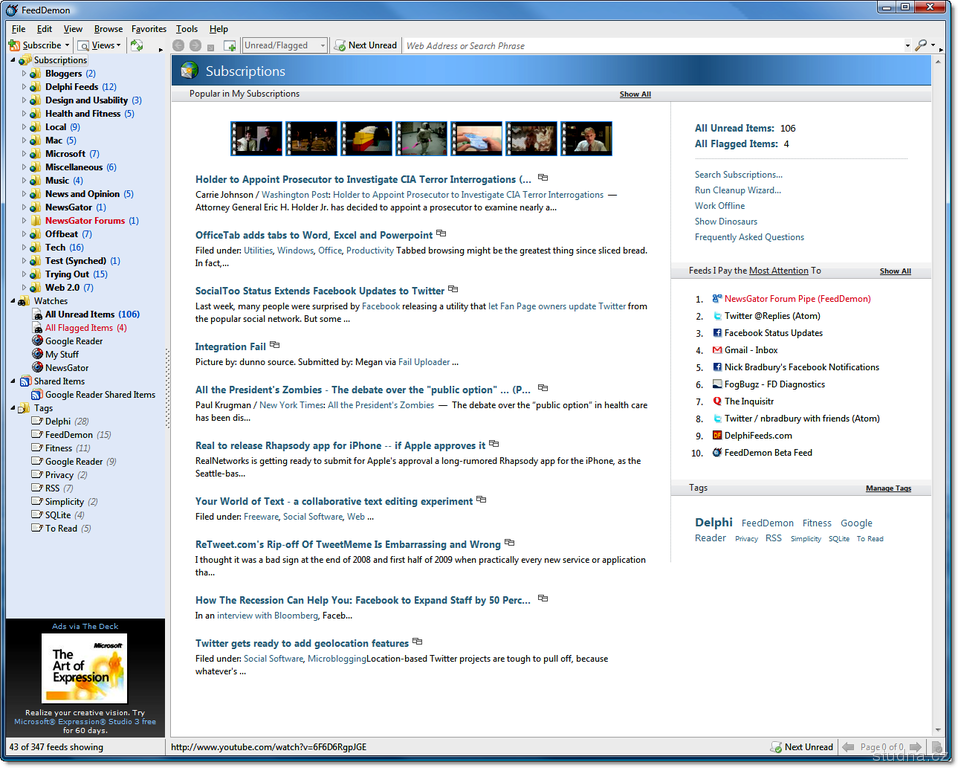Click Run Cleanup Wizard link
Viewport: 958px width, 768px height.
(x=737, y=190)
